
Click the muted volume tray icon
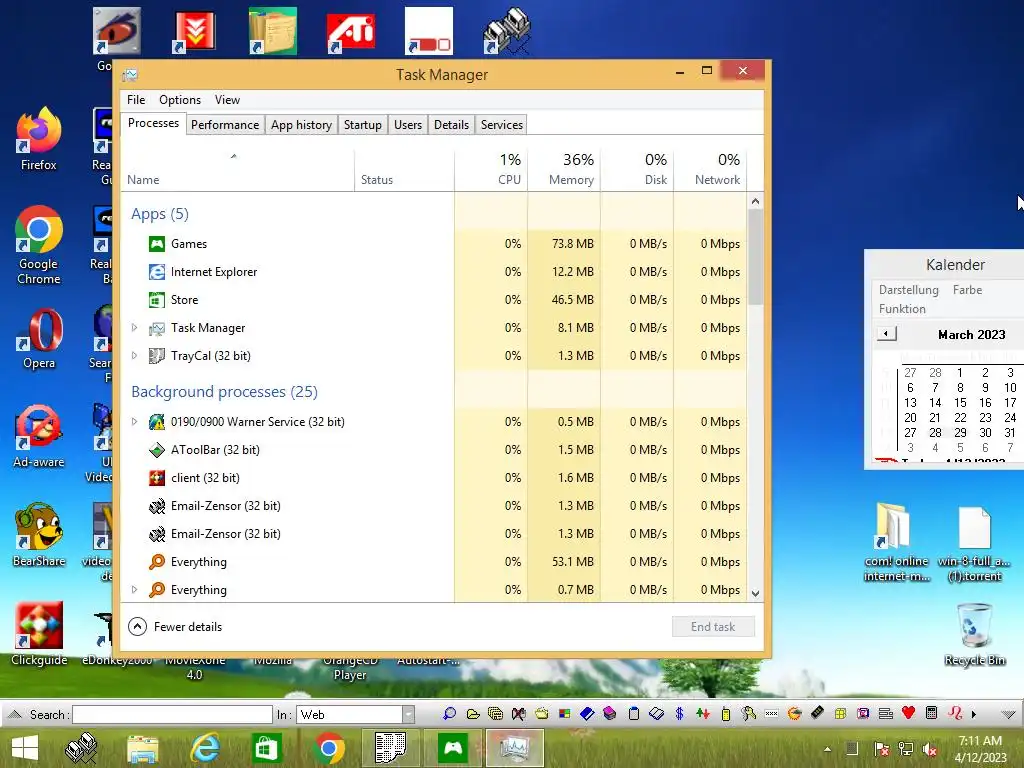click(930, 750)
